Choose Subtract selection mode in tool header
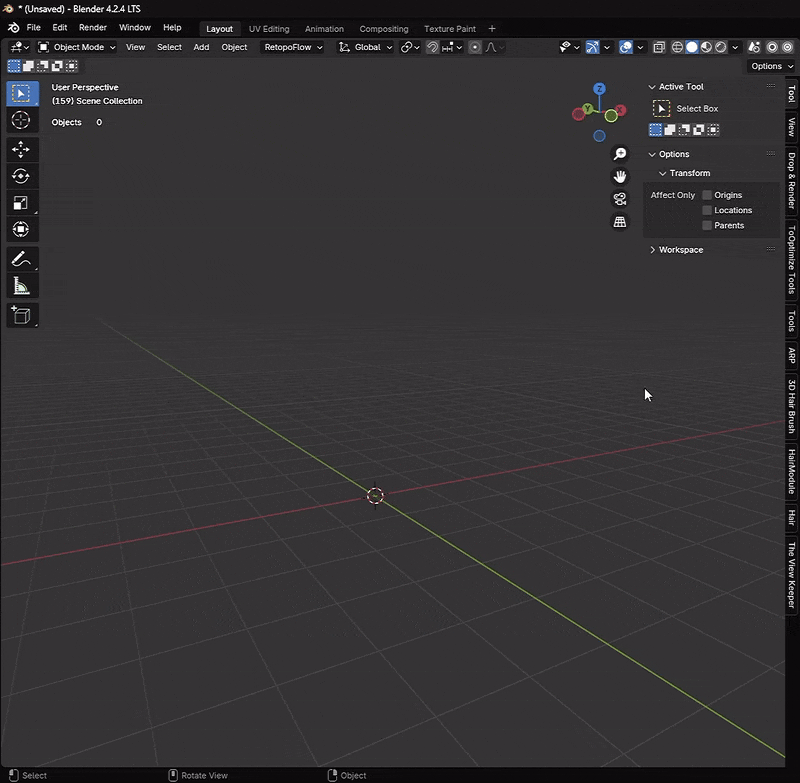800x783 pixels. 43,66
